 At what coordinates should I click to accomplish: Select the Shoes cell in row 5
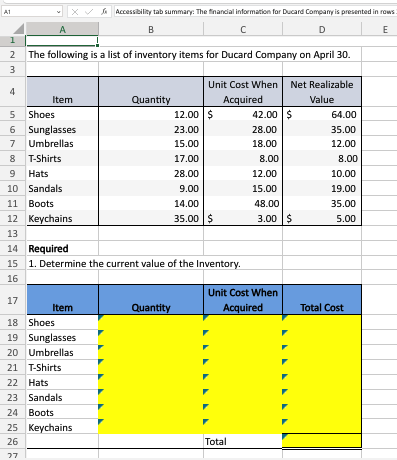point(62,114)
